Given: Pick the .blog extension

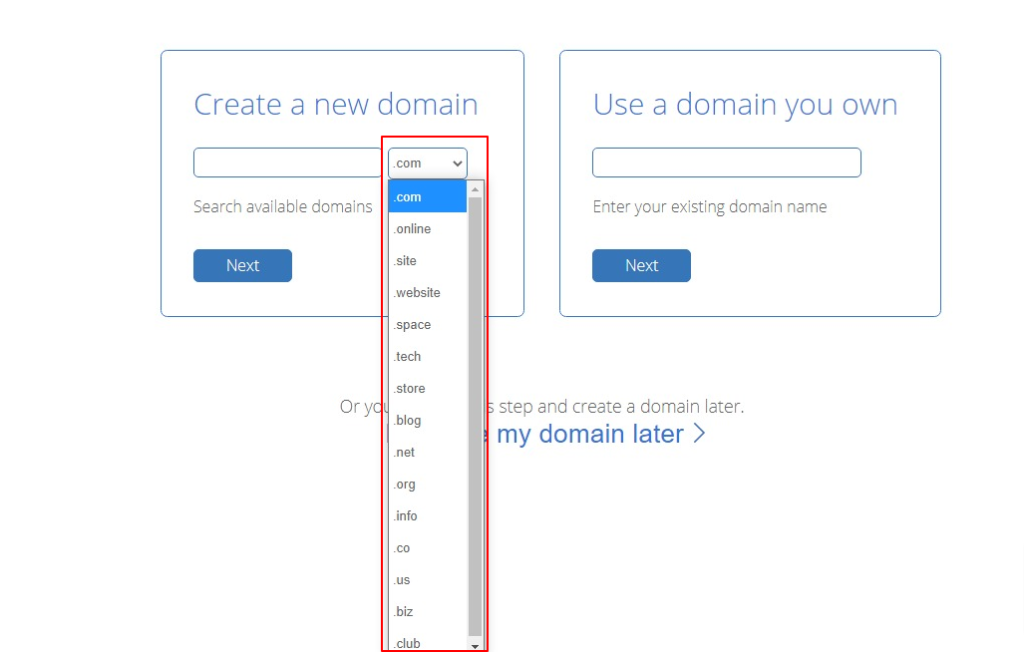Looking at the screenshot, I should (x=428, y=421).
